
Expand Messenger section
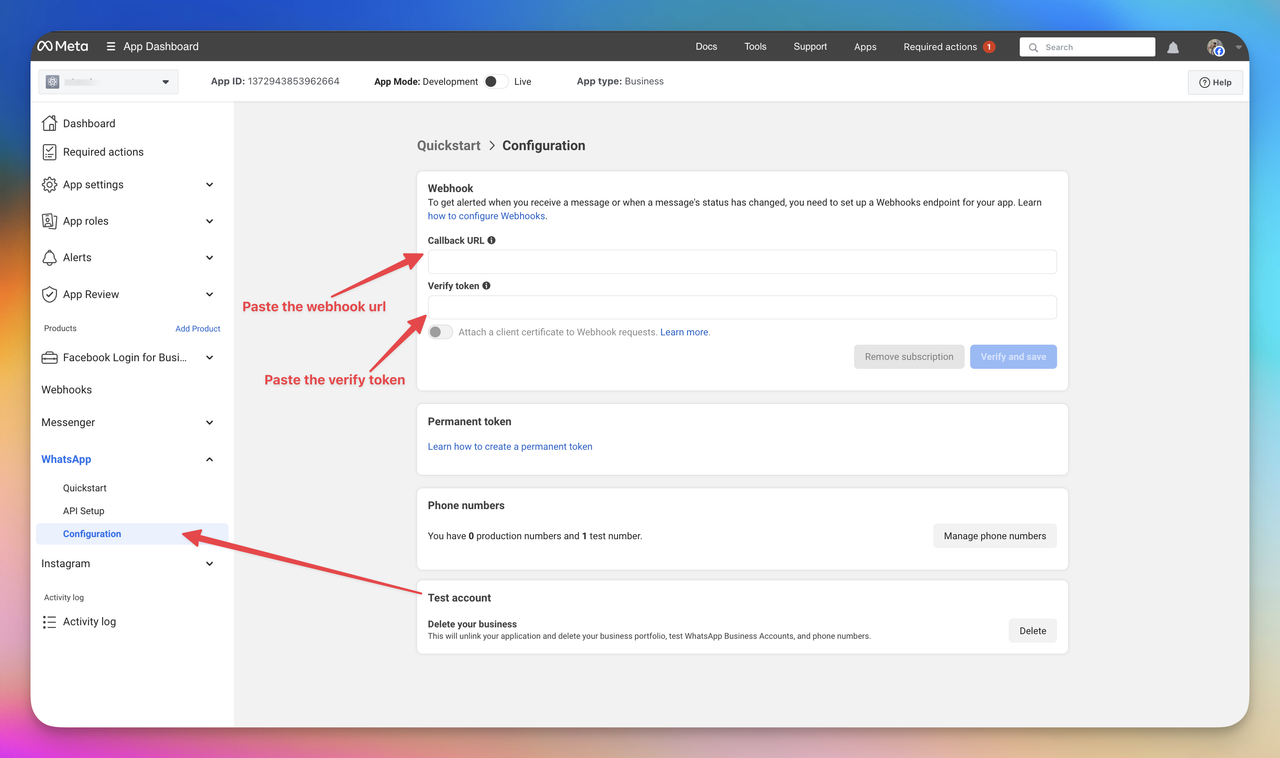tap(209, 423)
